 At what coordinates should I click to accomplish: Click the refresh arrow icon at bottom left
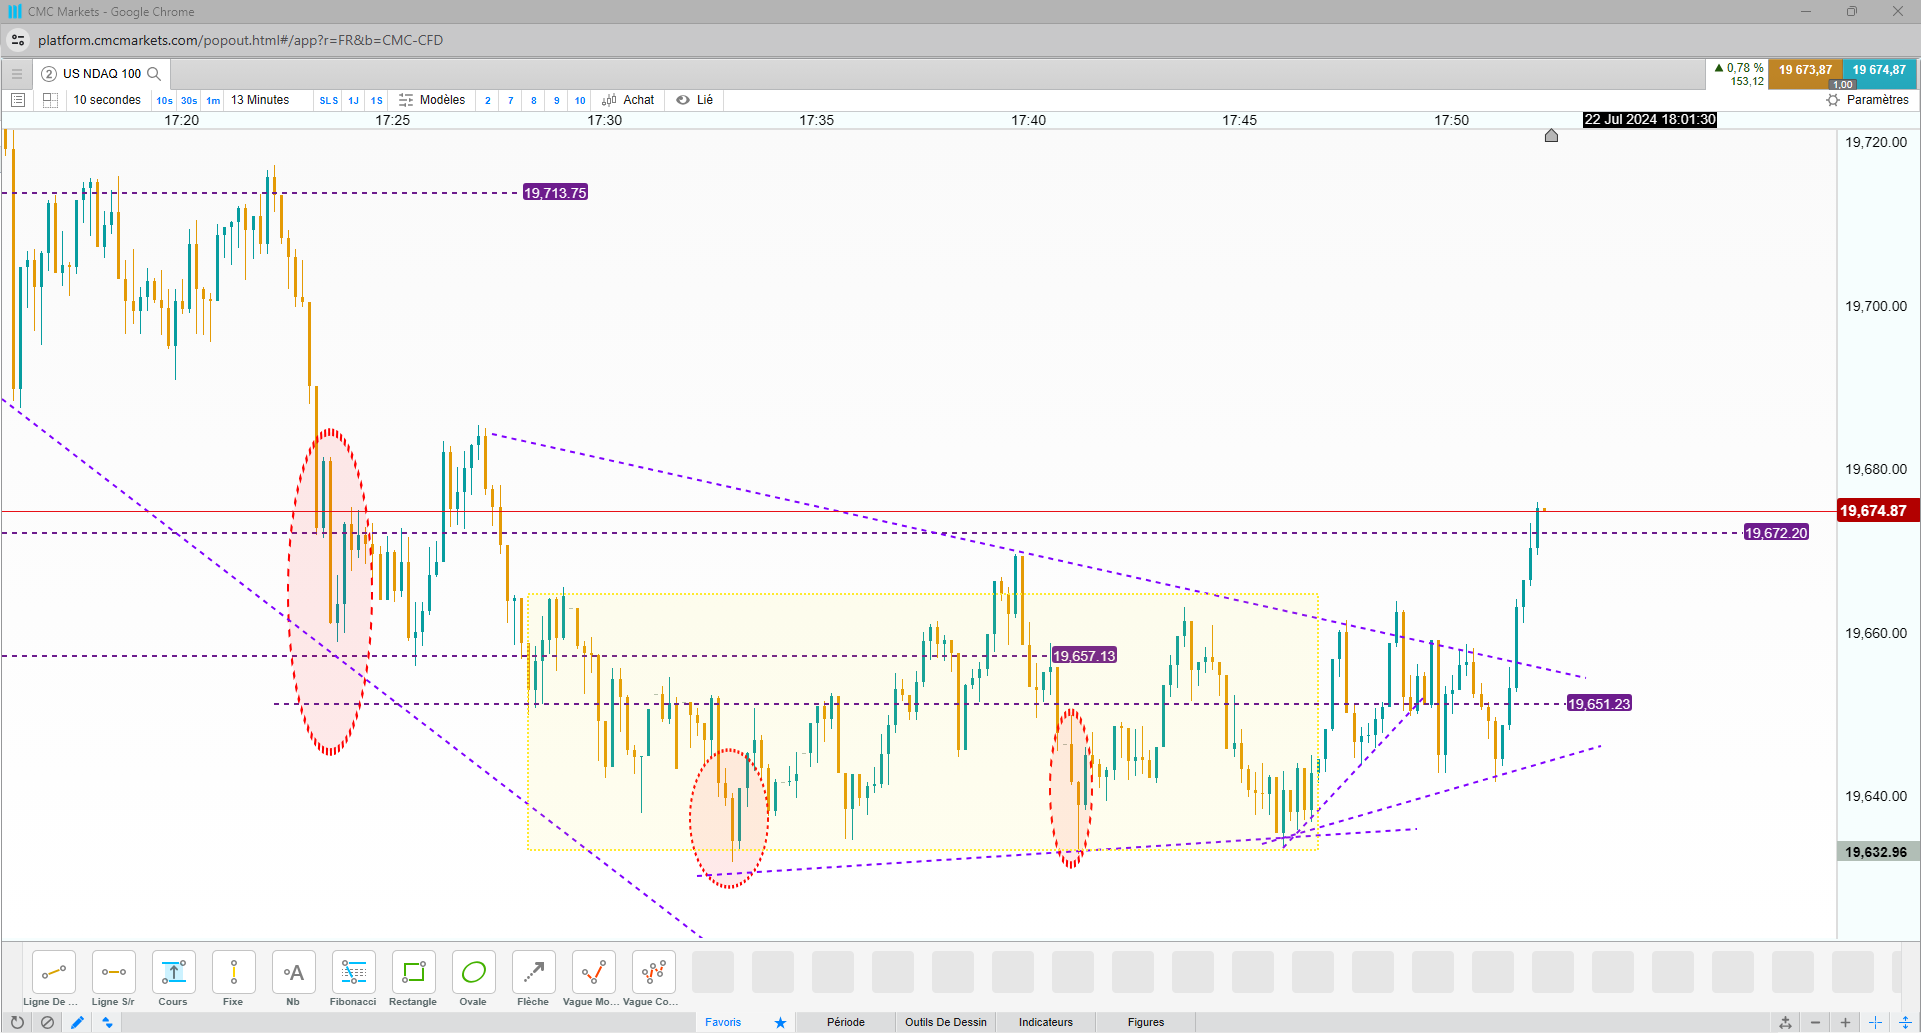[17, 1022]
